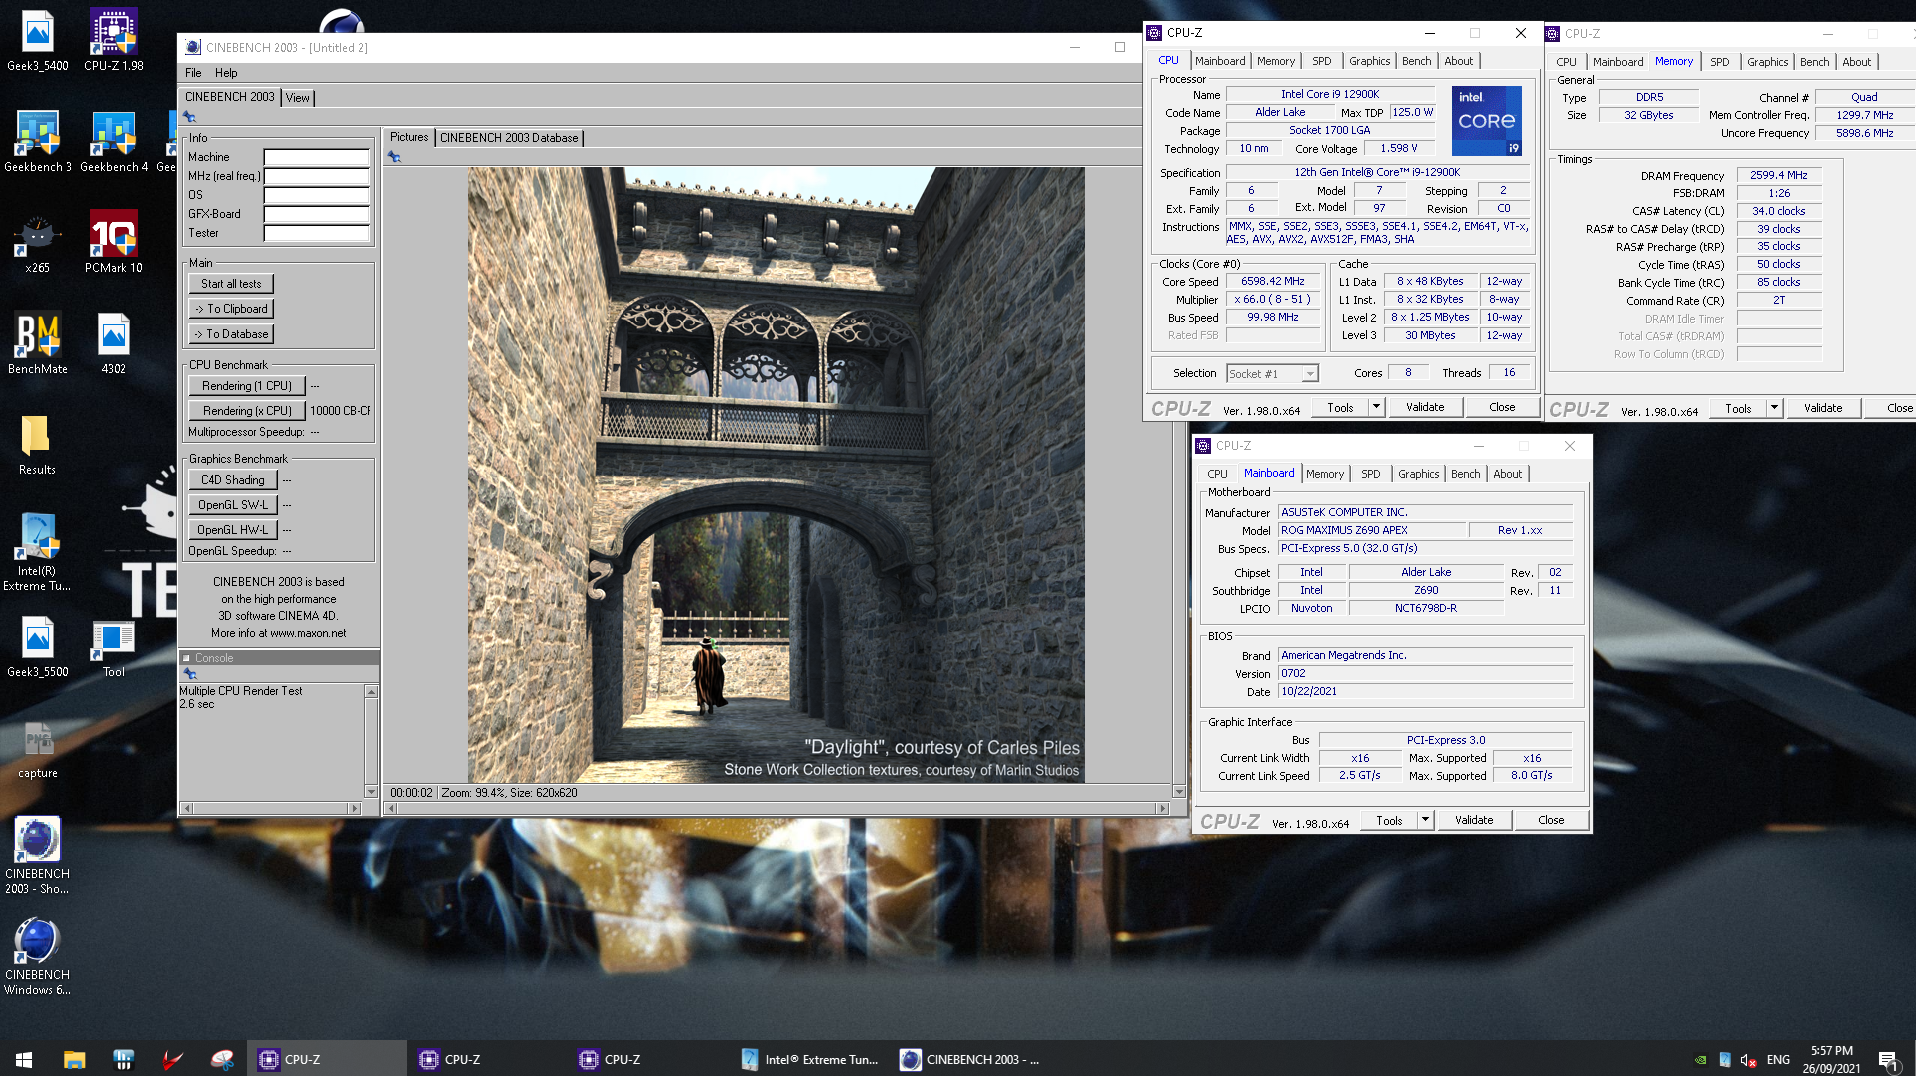Select the Pictures tab
The width and height of the screenshot is (1916, 1076).
pos(409,137)
